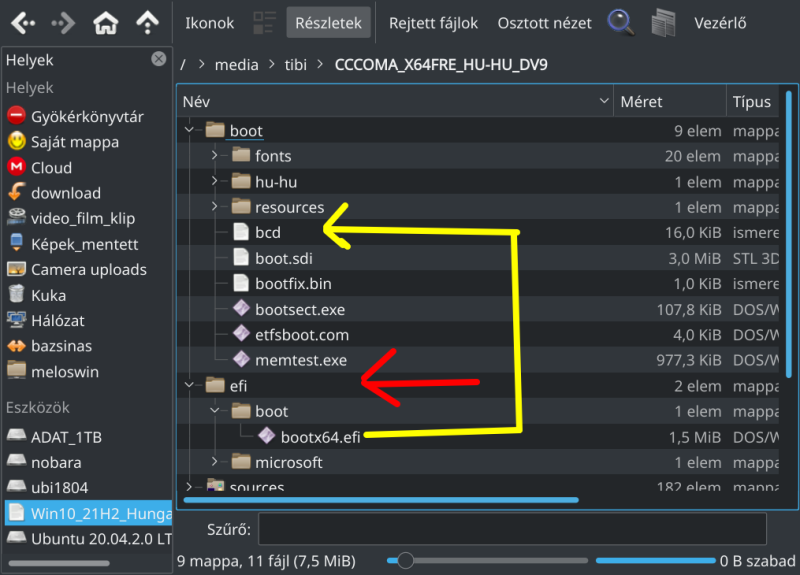The image size is (800, 575).
Task: Open Camera uploads place
Action: point(88,269)
